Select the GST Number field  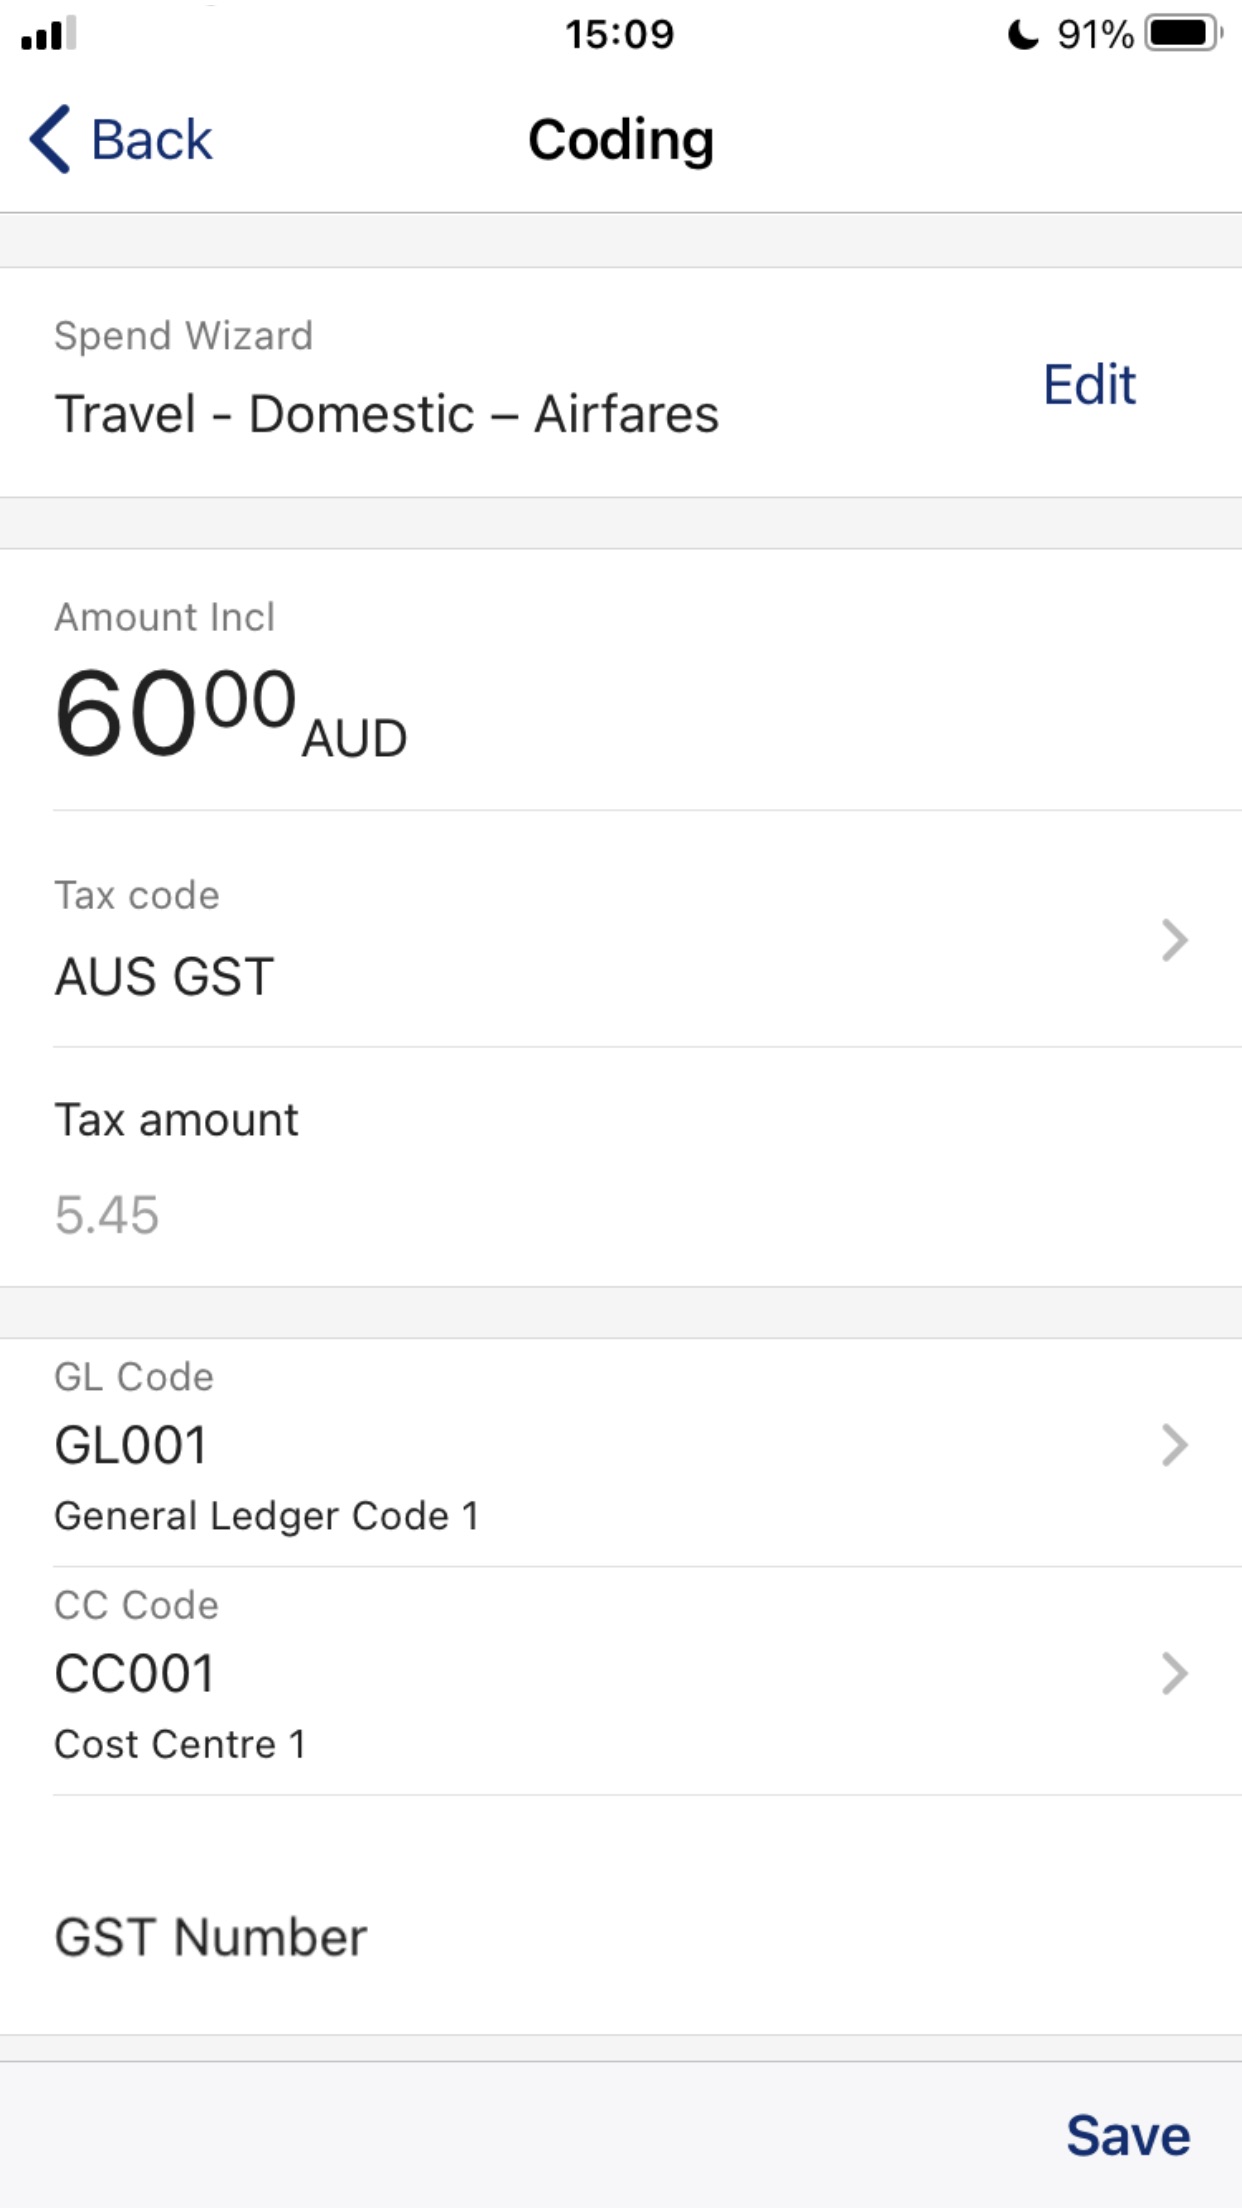[621, 1937]
